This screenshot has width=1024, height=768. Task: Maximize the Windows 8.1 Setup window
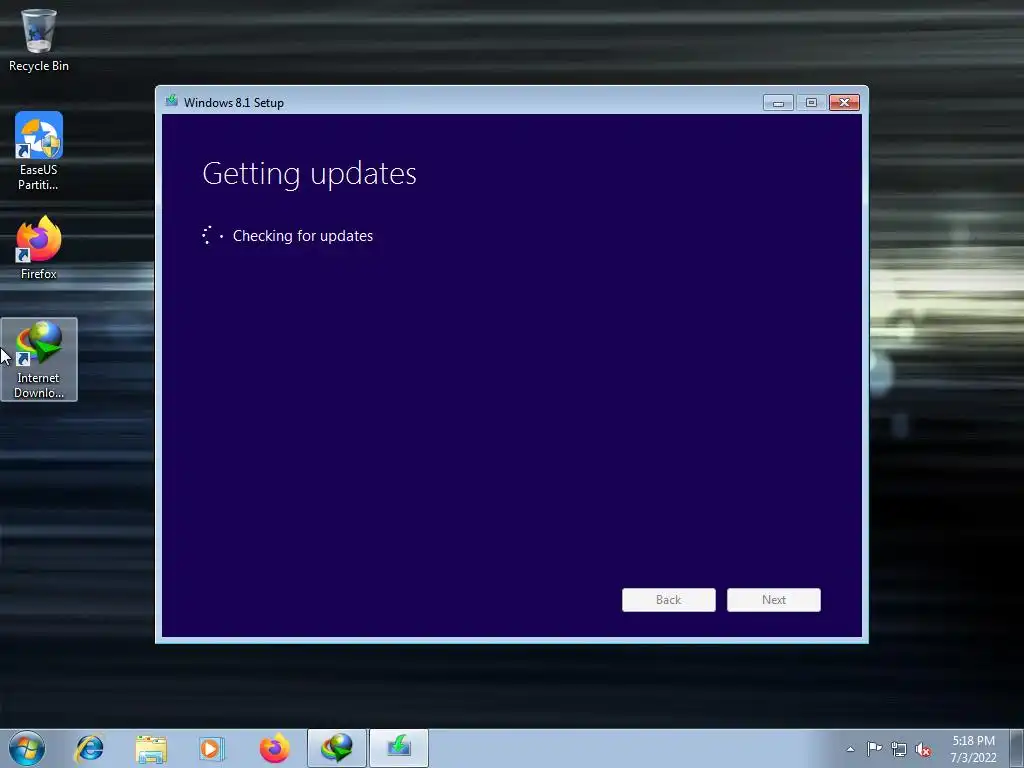coord(811,103)
